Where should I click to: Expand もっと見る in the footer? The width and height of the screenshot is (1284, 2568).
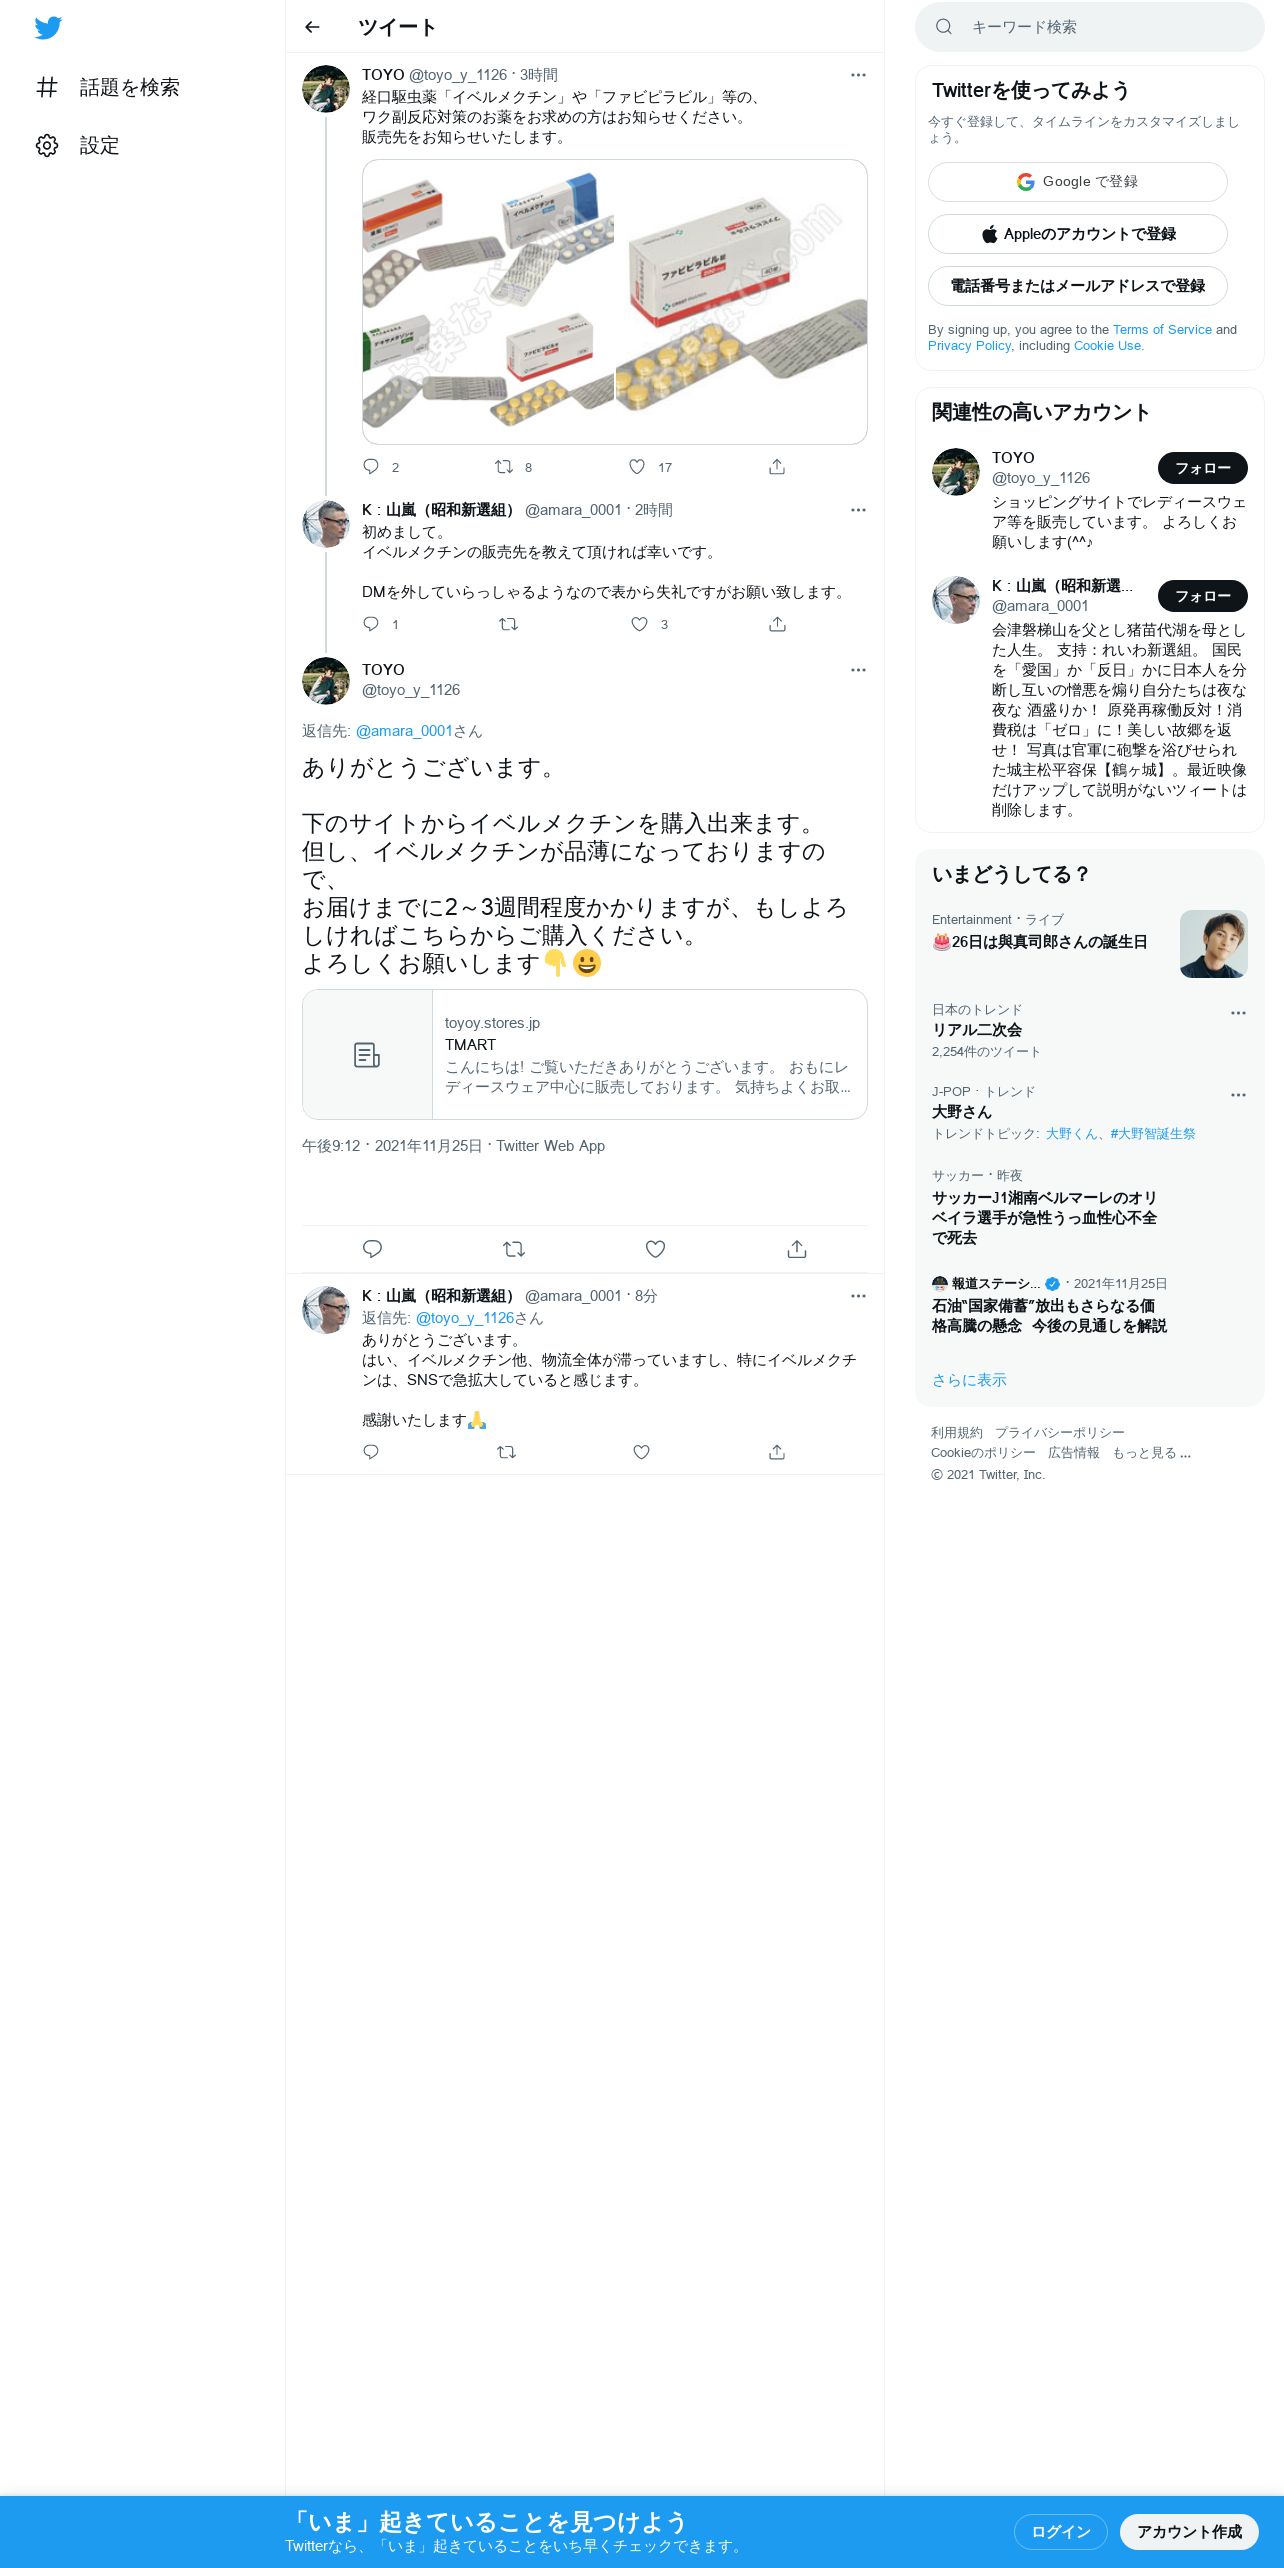tap(1151, 1453)
